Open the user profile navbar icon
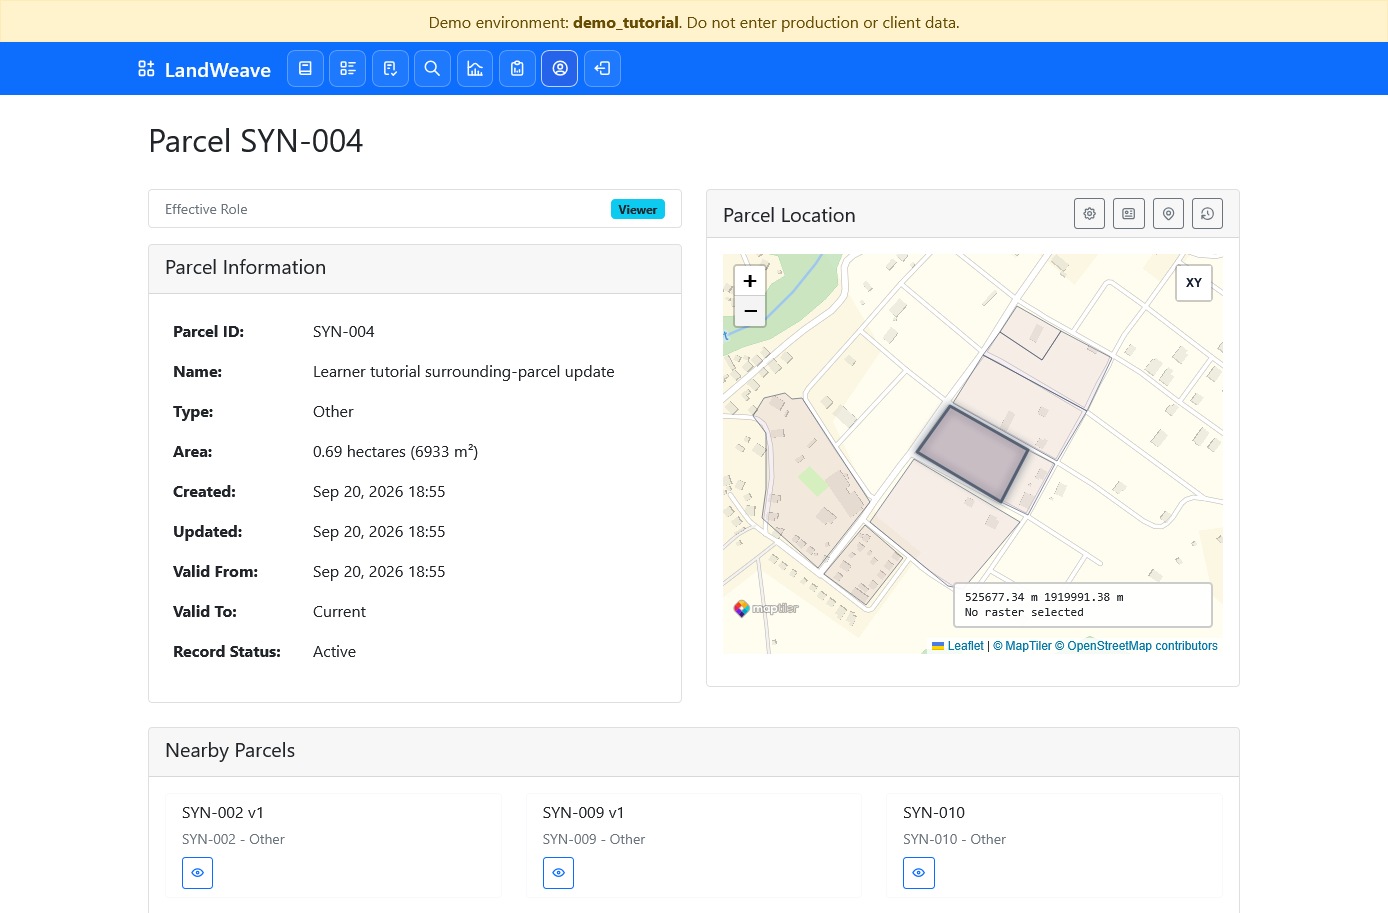 coord(560,68)
